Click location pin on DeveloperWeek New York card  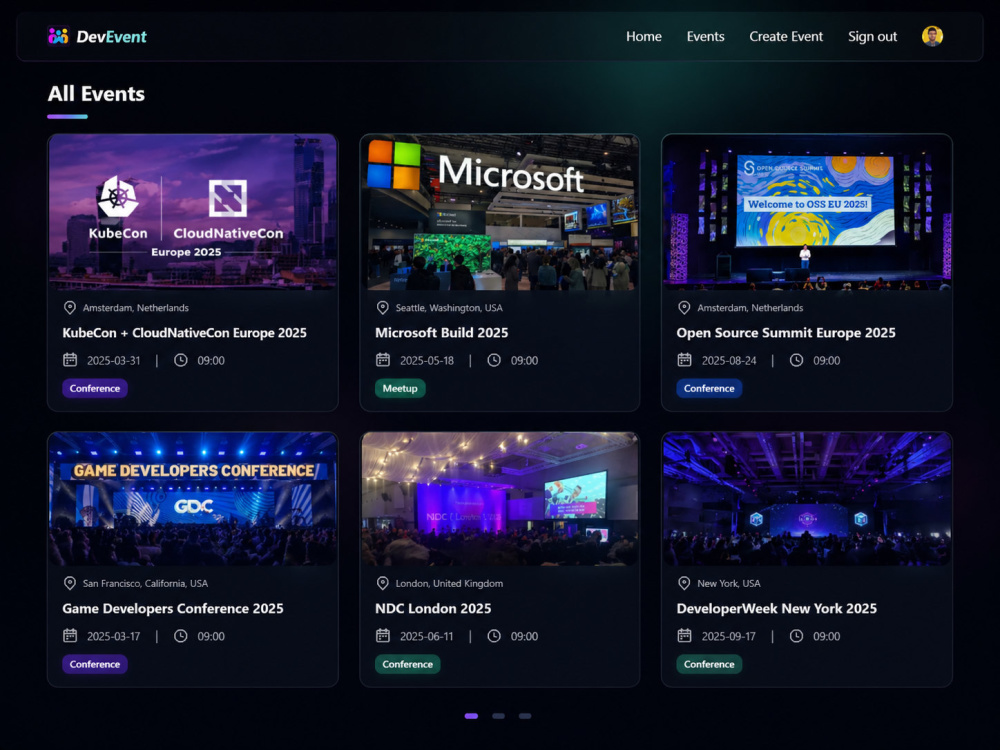pyautogui.click(x=684, y=583)
